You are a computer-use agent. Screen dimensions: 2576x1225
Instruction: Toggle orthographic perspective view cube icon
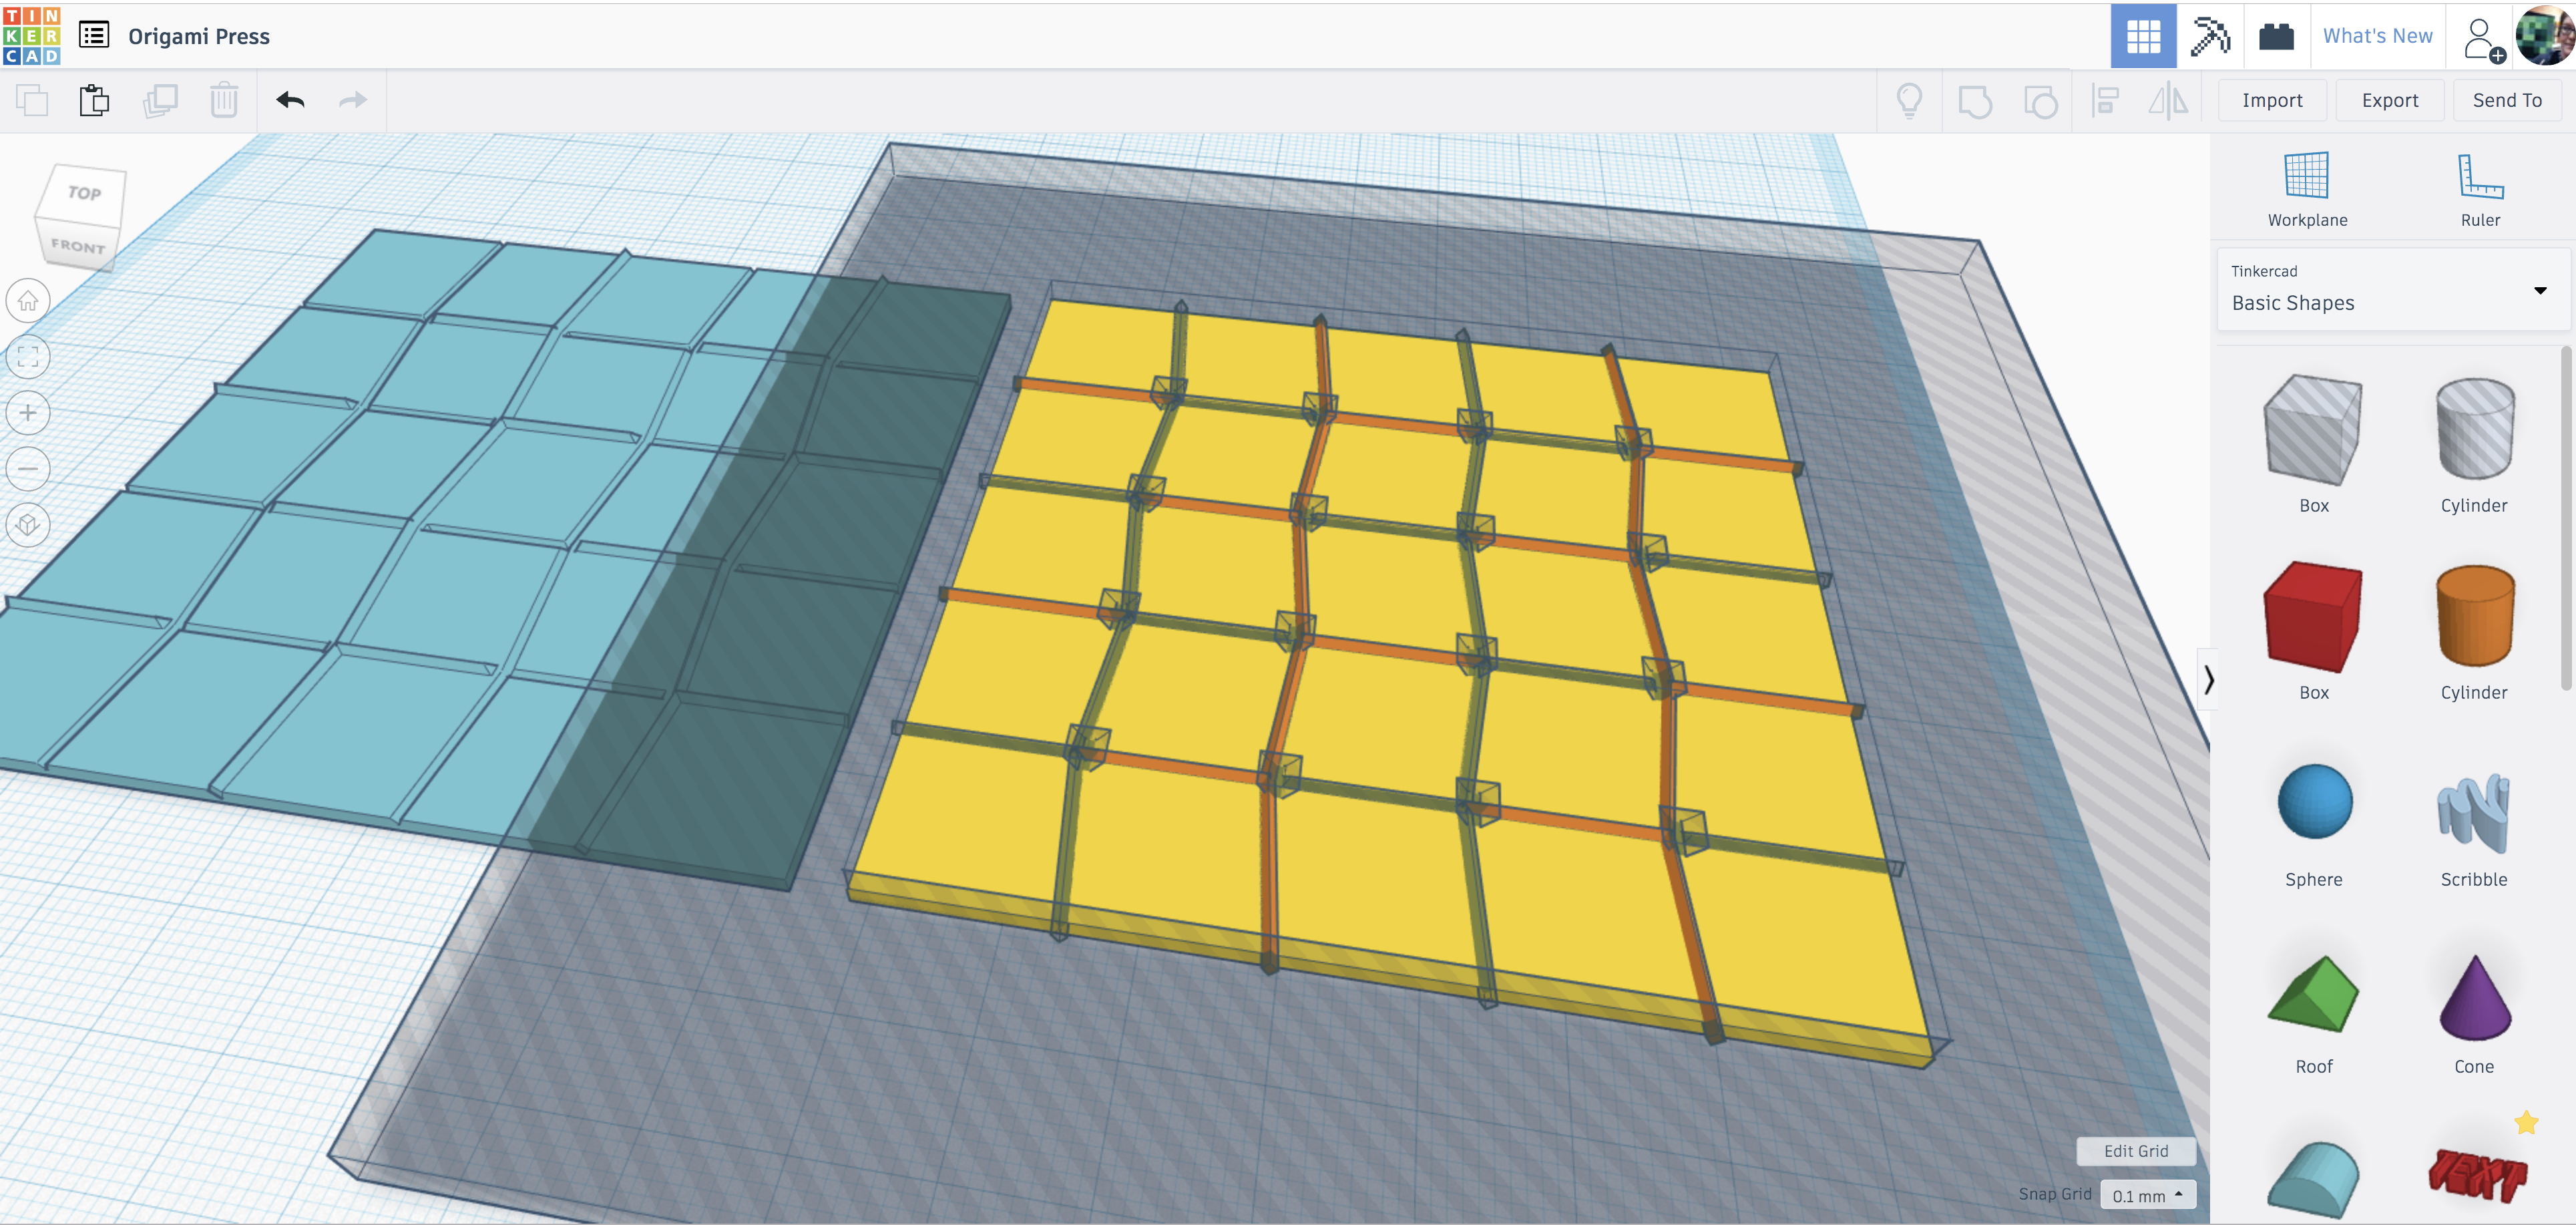pyautogui.click(x=28, y=524)
